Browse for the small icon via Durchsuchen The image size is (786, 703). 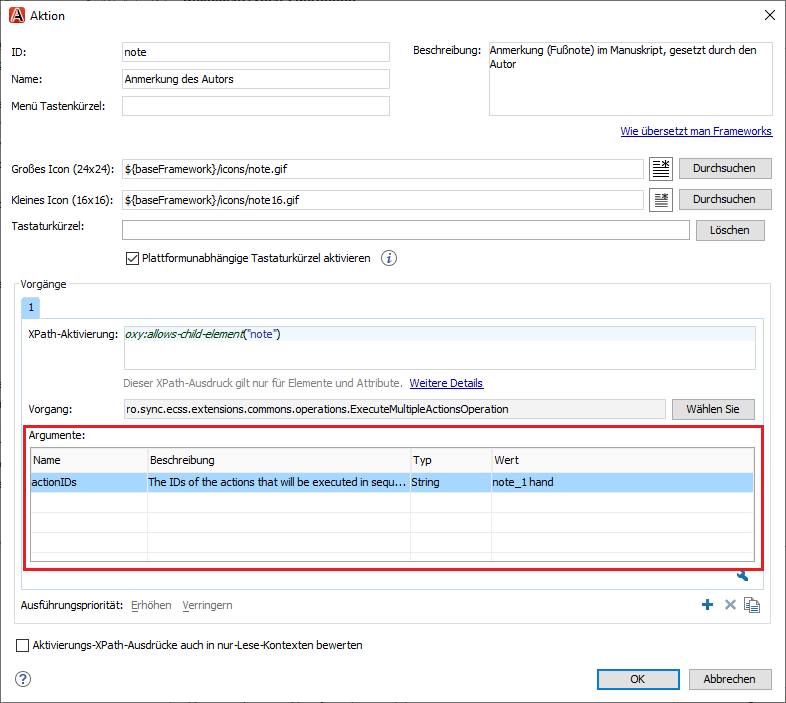[x=725, y=200]
